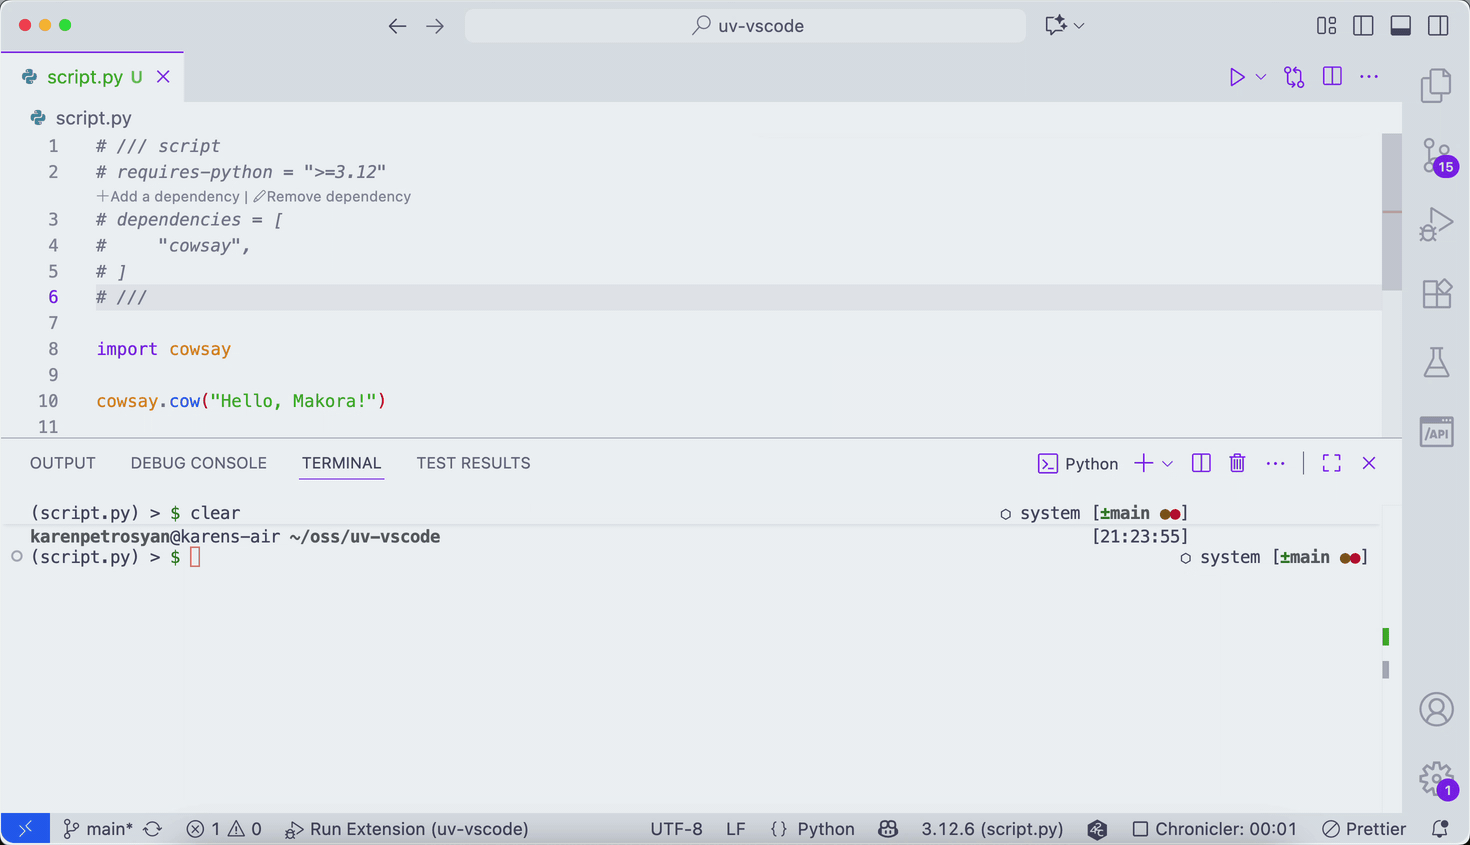Open the new terminal launch profile dropdown
The image size is (1470, 845).
(1167, 464)
